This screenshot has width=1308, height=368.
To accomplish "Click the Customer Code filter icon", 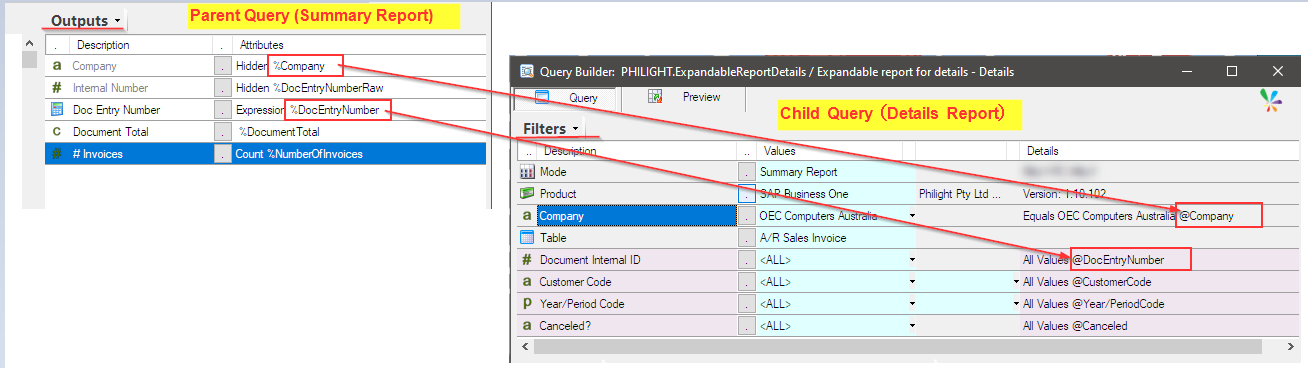I will [527, 282].
